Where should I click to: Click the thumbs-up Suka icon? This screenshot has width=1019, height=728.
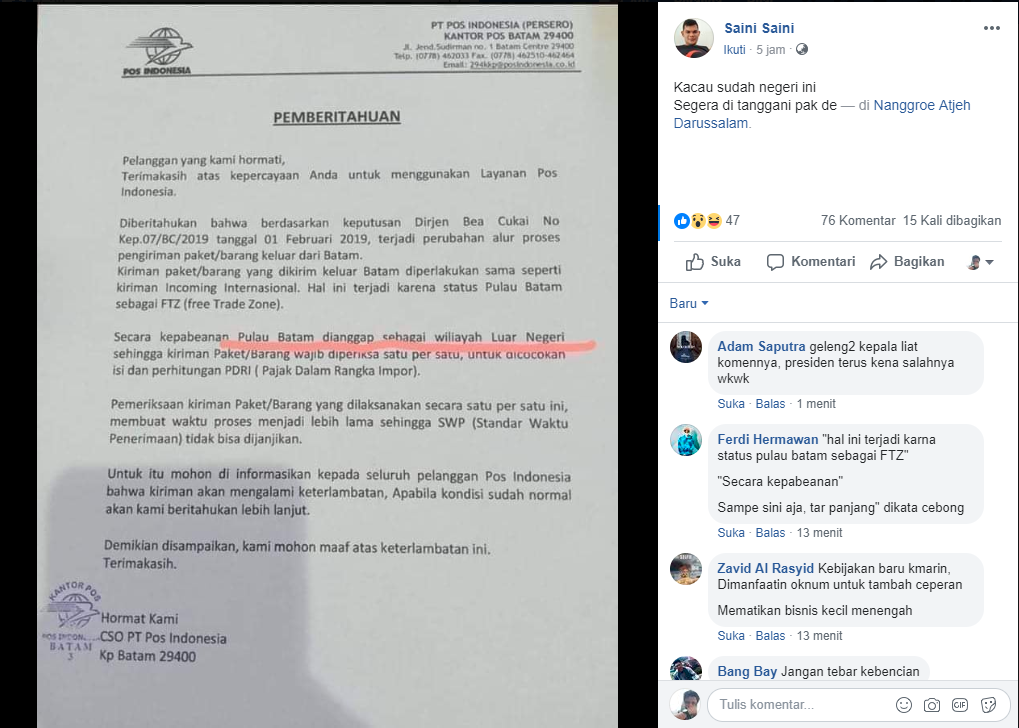695,262
